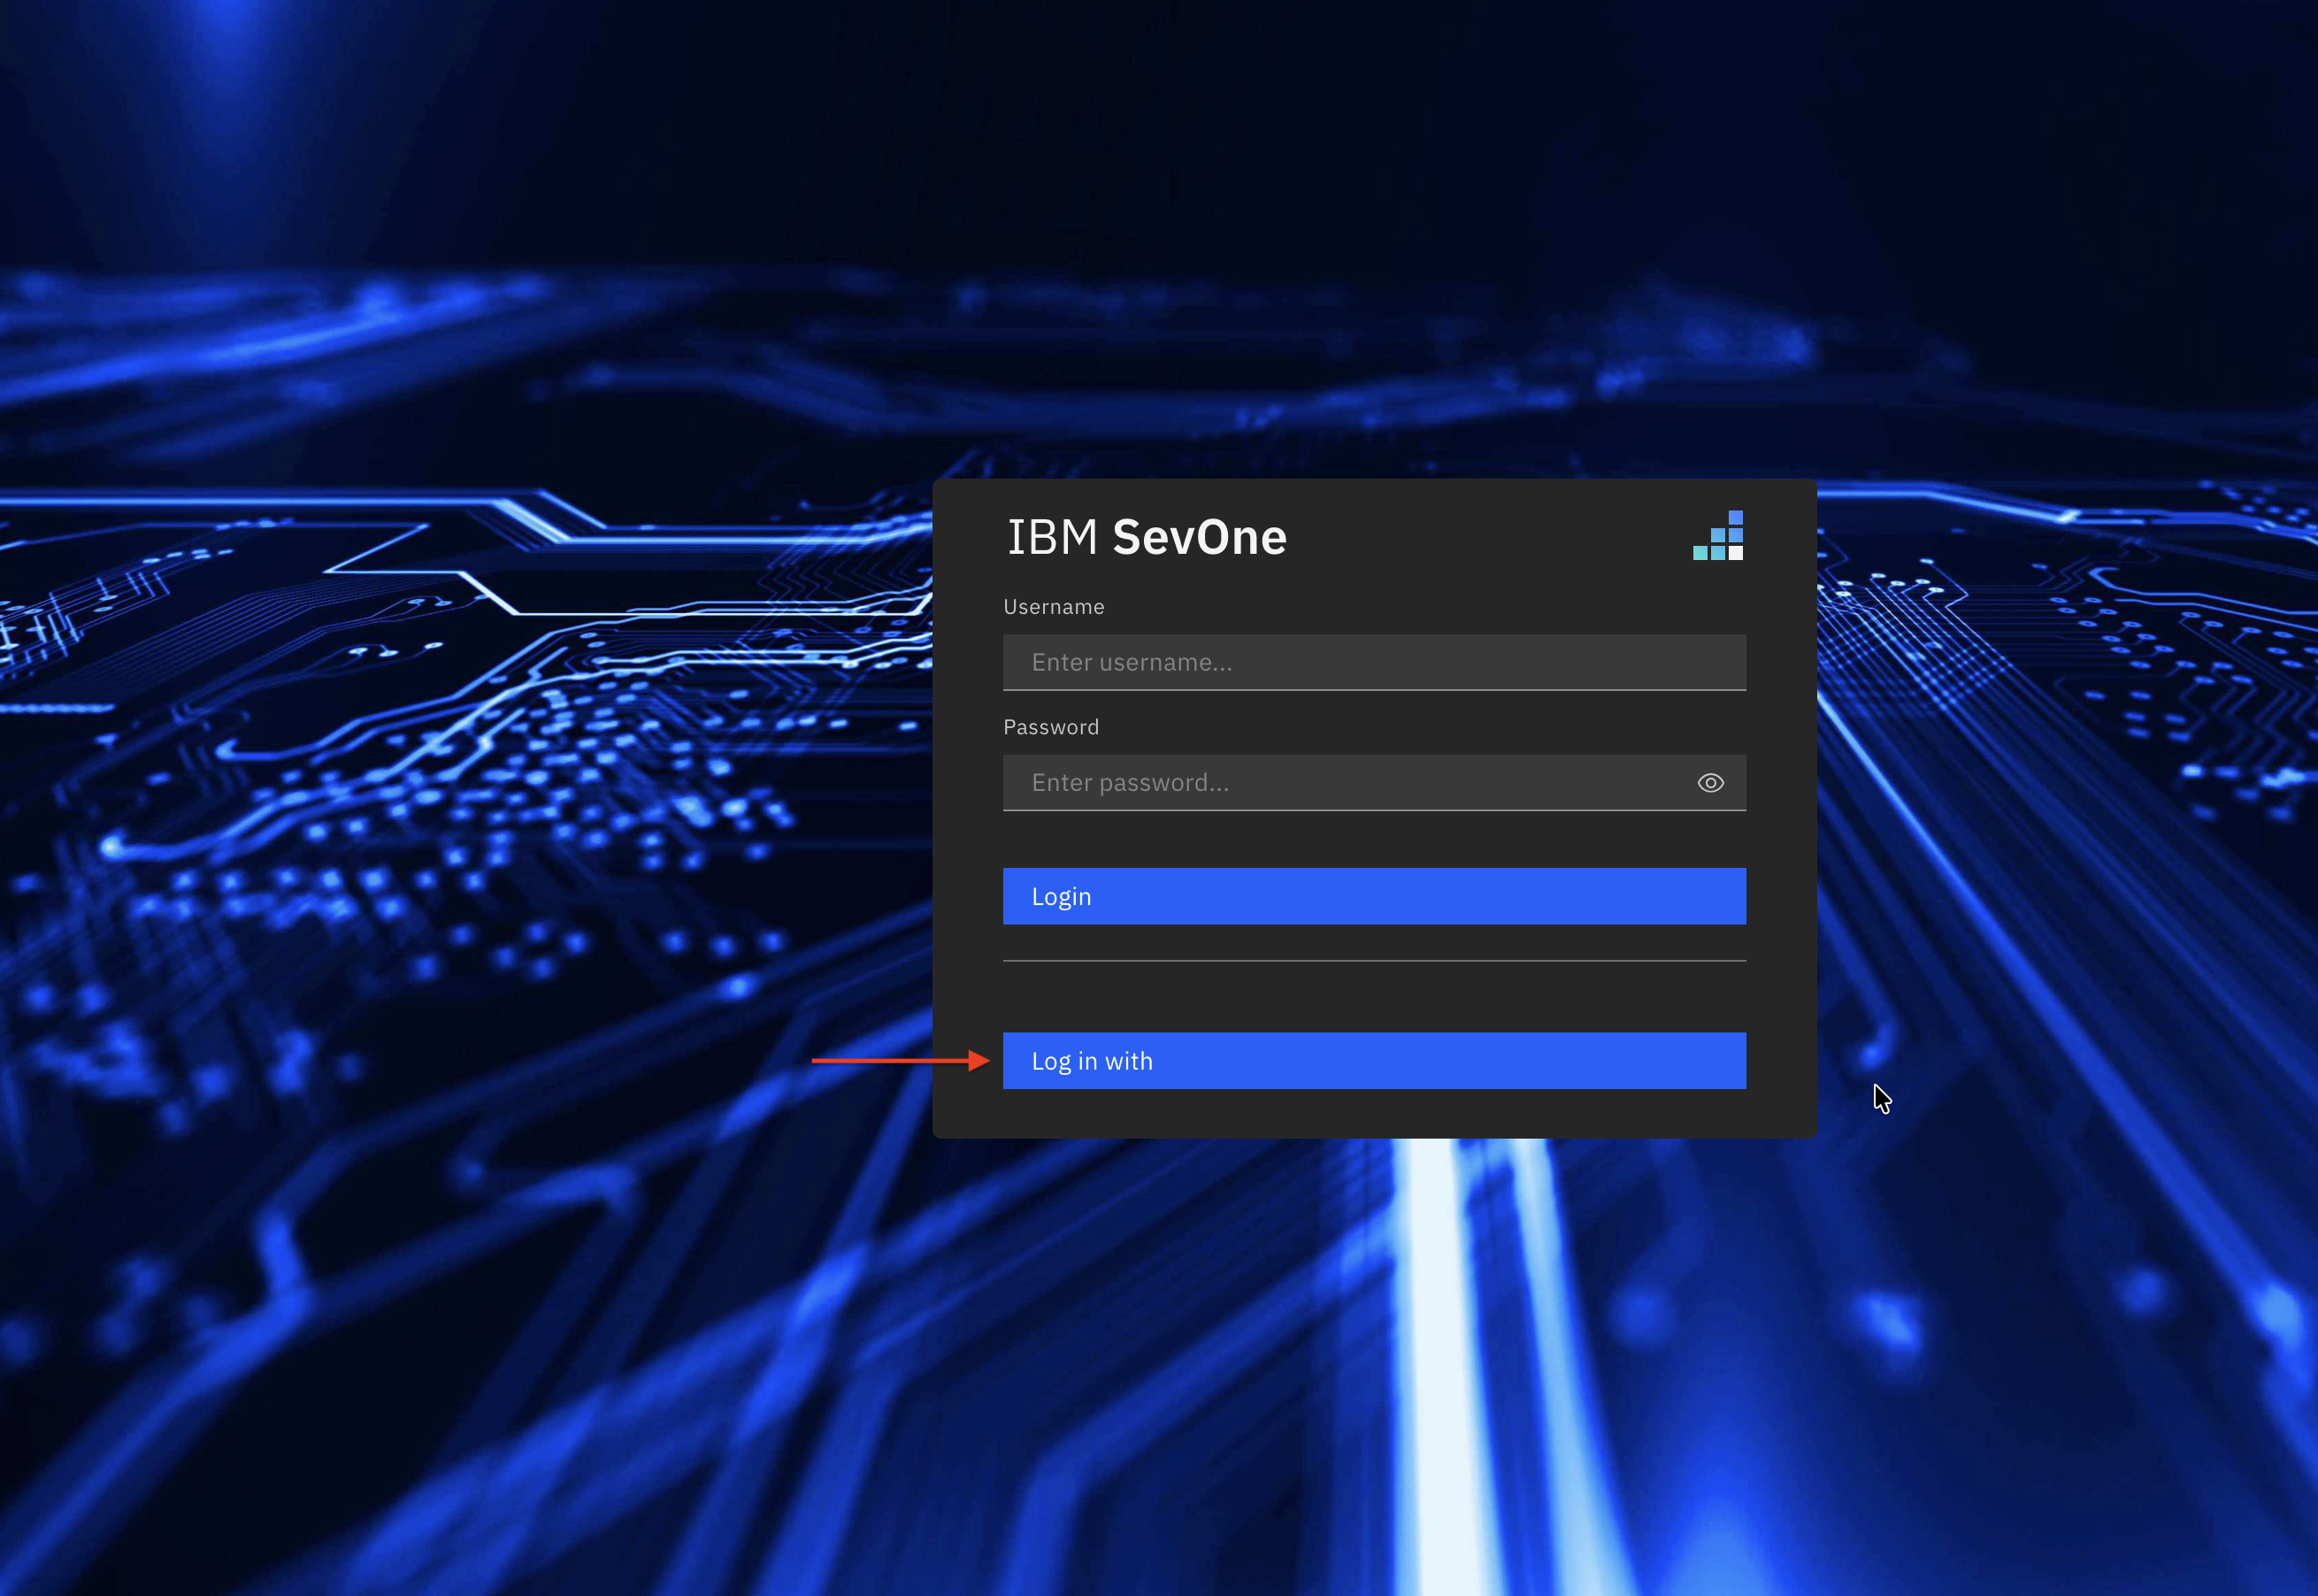
Task: Click the Username label
Action: [x=1053, y=607]
